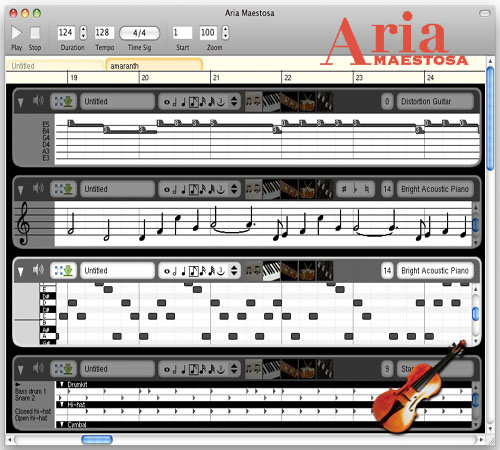Click channel number 9 on drum track

pos(387,369)
